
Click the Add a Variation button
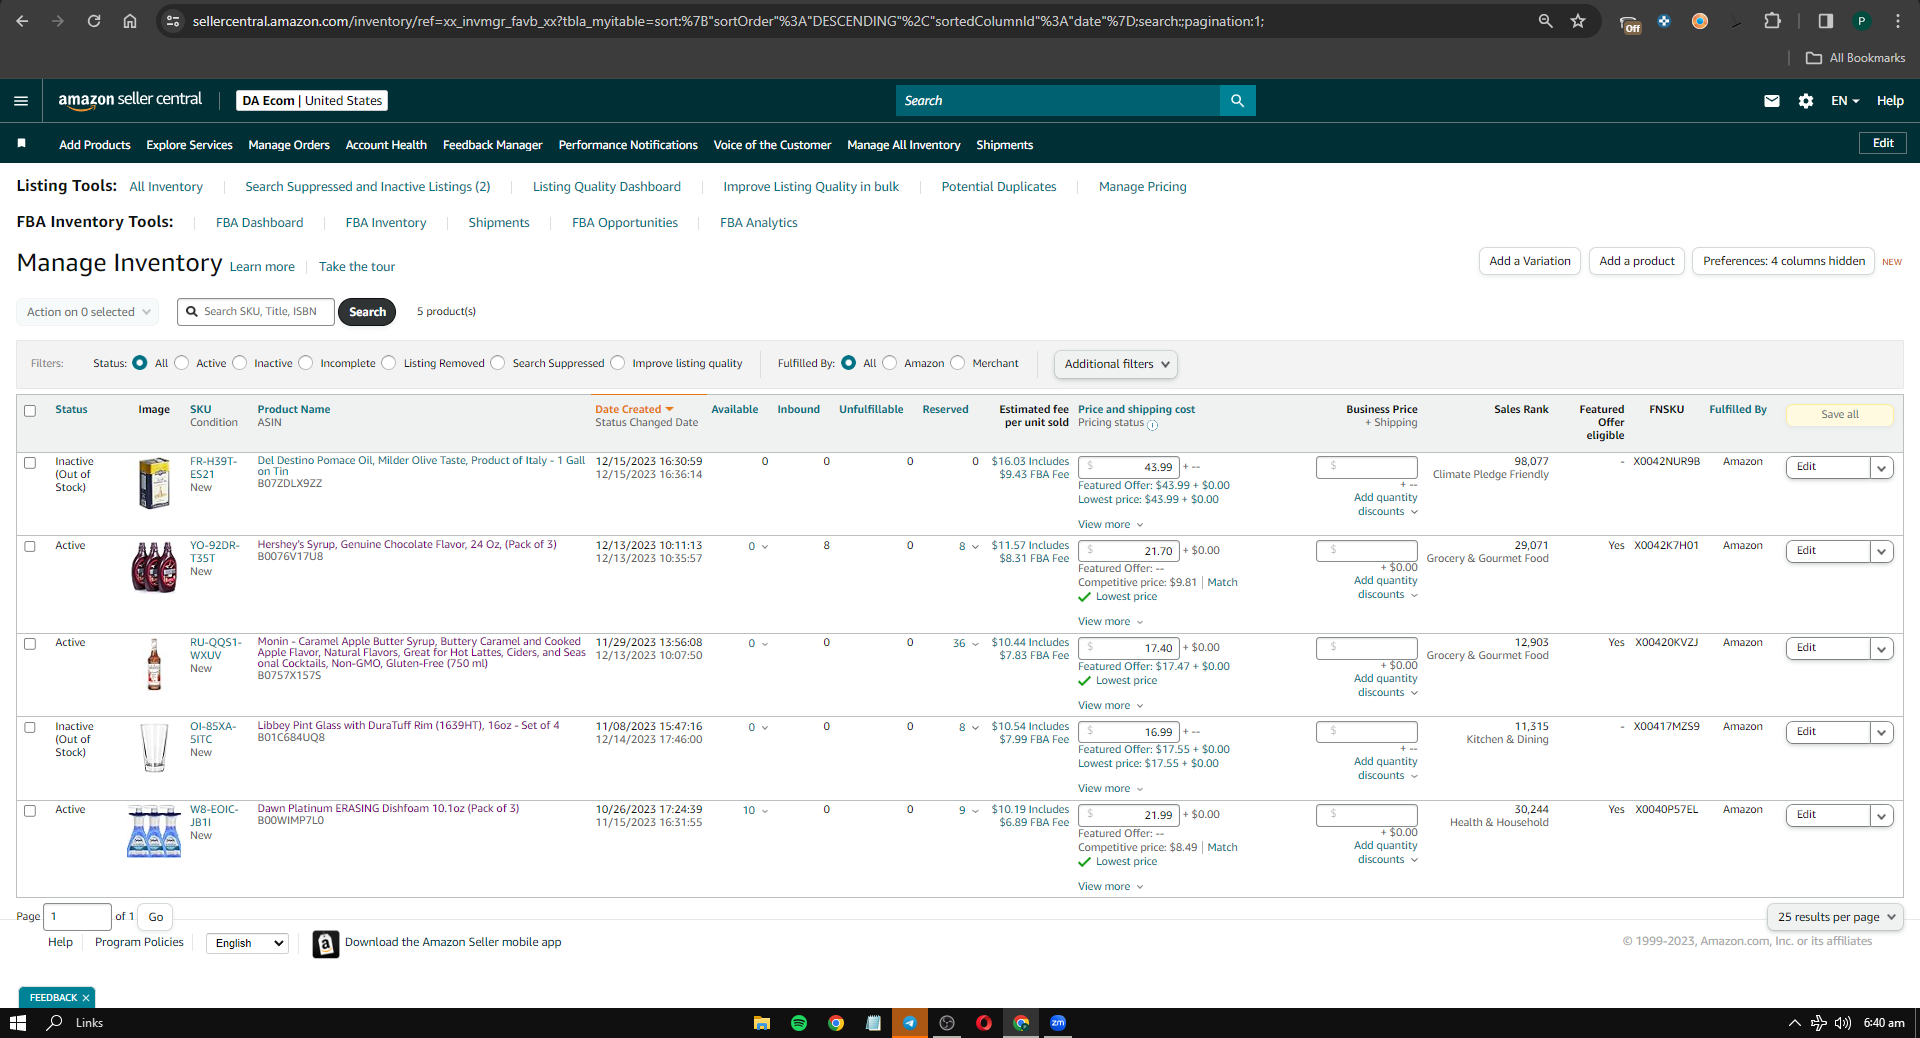[1530, 261]
